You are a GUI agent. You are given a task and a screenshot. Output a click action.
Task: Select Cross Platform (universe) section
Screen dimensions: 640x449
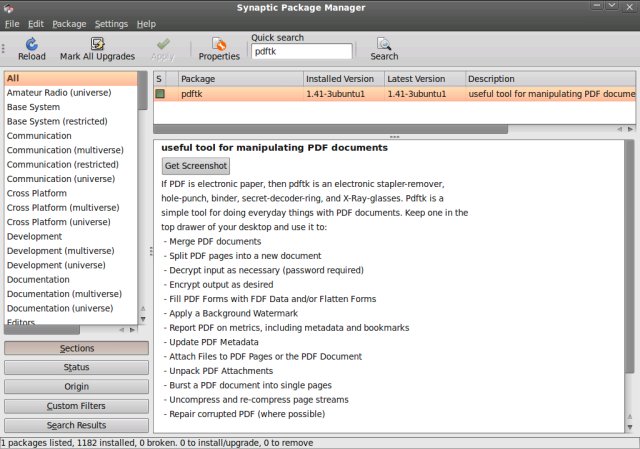tap(71, 222)
